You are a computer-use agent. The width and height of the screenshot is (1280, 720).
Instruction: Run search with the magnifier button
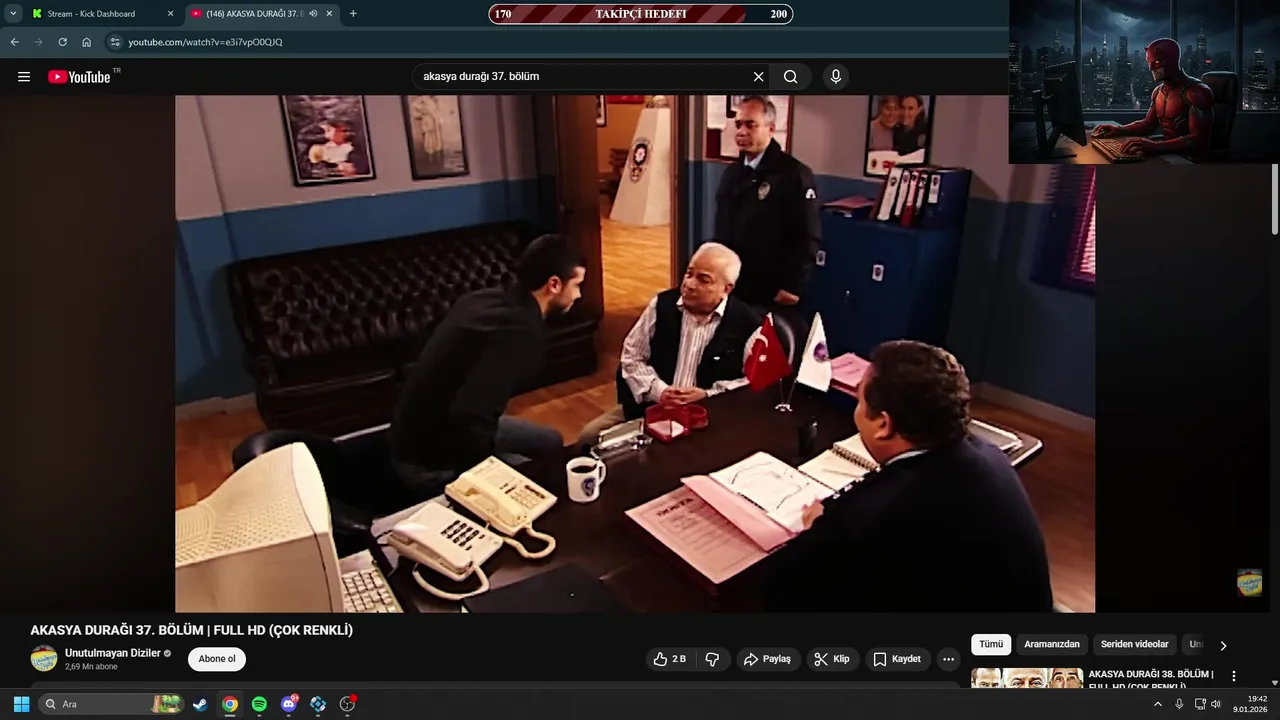(x=791, y=77)
